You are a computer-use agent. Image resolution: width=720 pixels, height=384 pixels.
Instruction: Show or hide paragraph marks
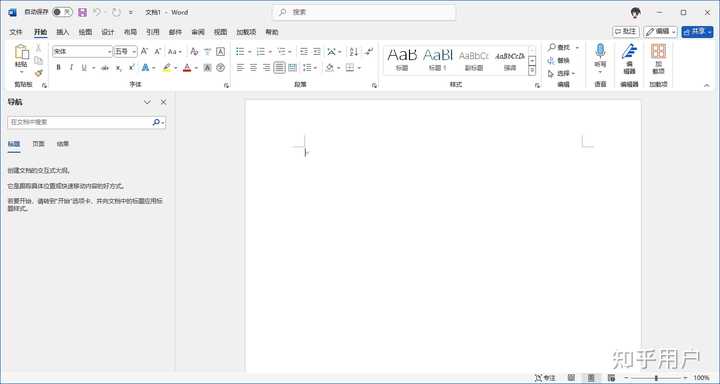[369, 51]
